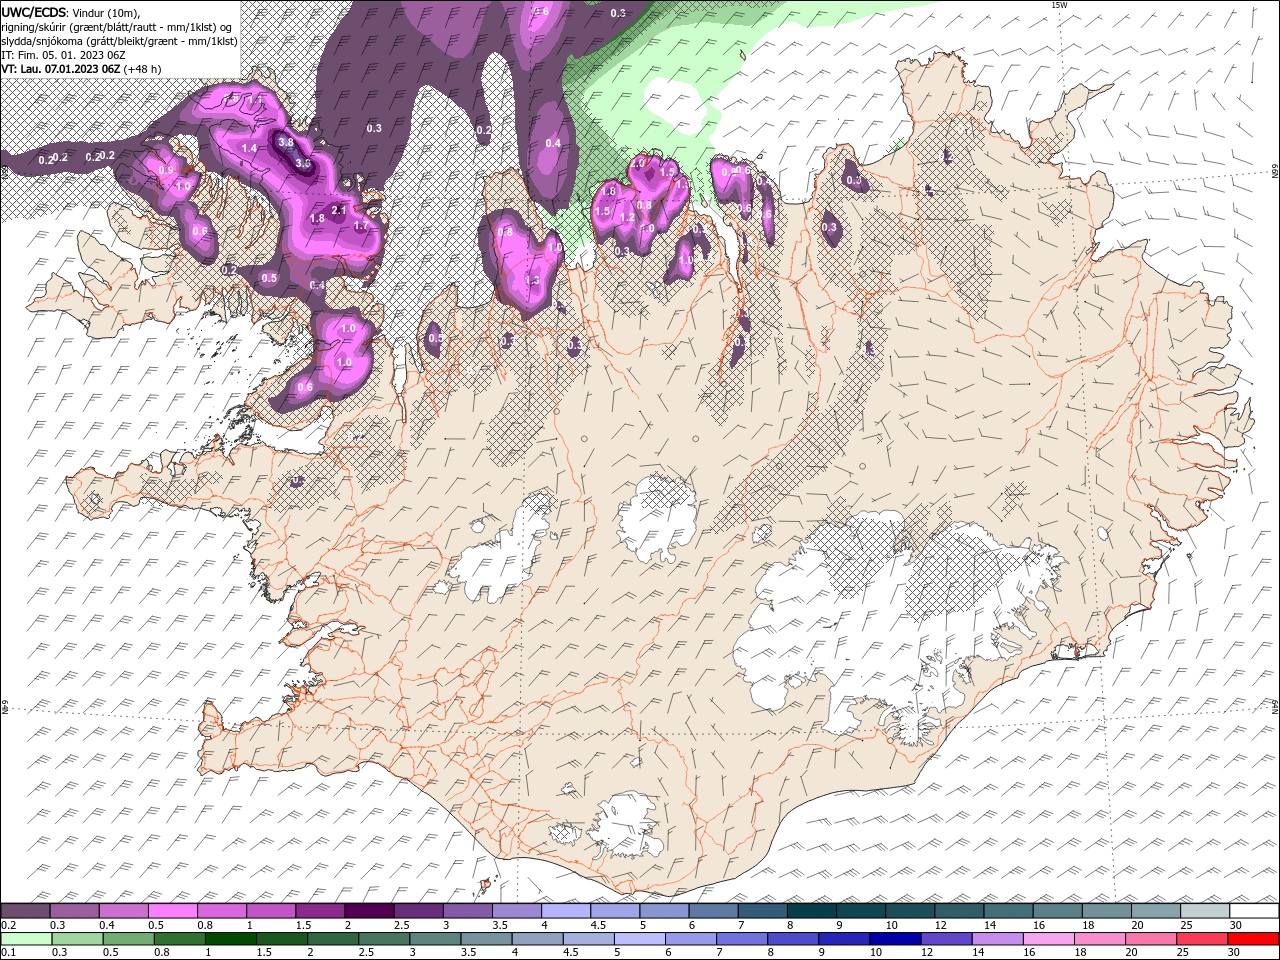Viewport: 1280px width, 960px height.
Task: Select the dark teal 8 mm snow swatch
Action: (x=813, y=911)
